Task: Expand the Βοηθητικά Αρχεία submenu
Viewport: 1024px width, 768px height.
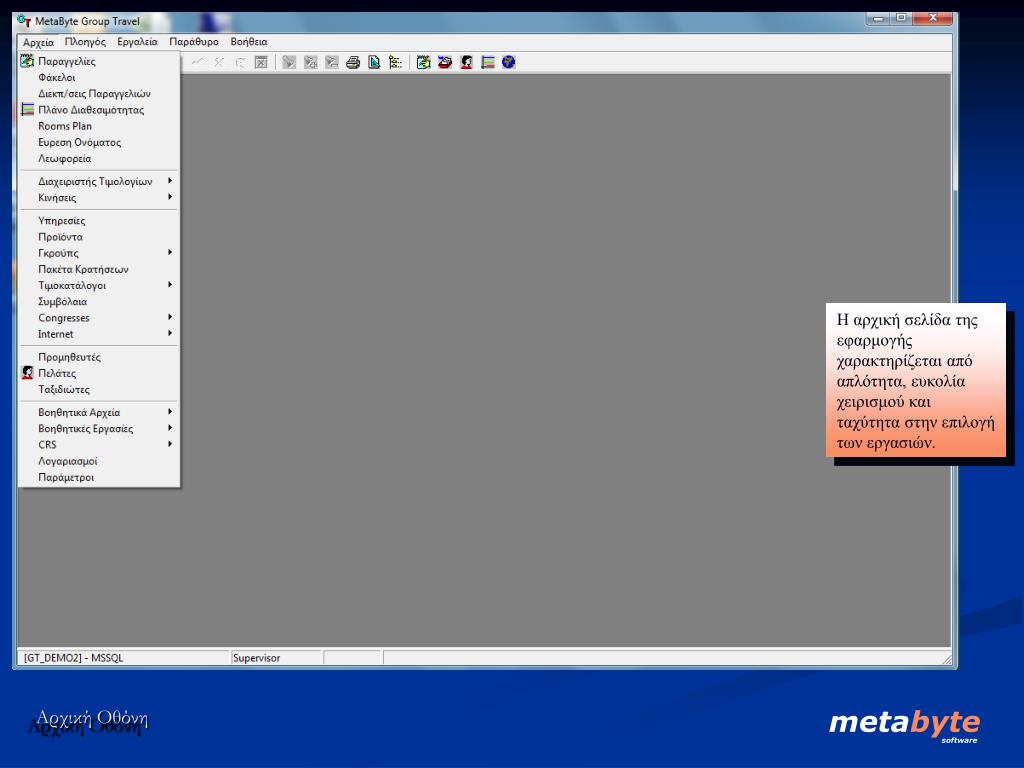Action: [x=99, y=413]
